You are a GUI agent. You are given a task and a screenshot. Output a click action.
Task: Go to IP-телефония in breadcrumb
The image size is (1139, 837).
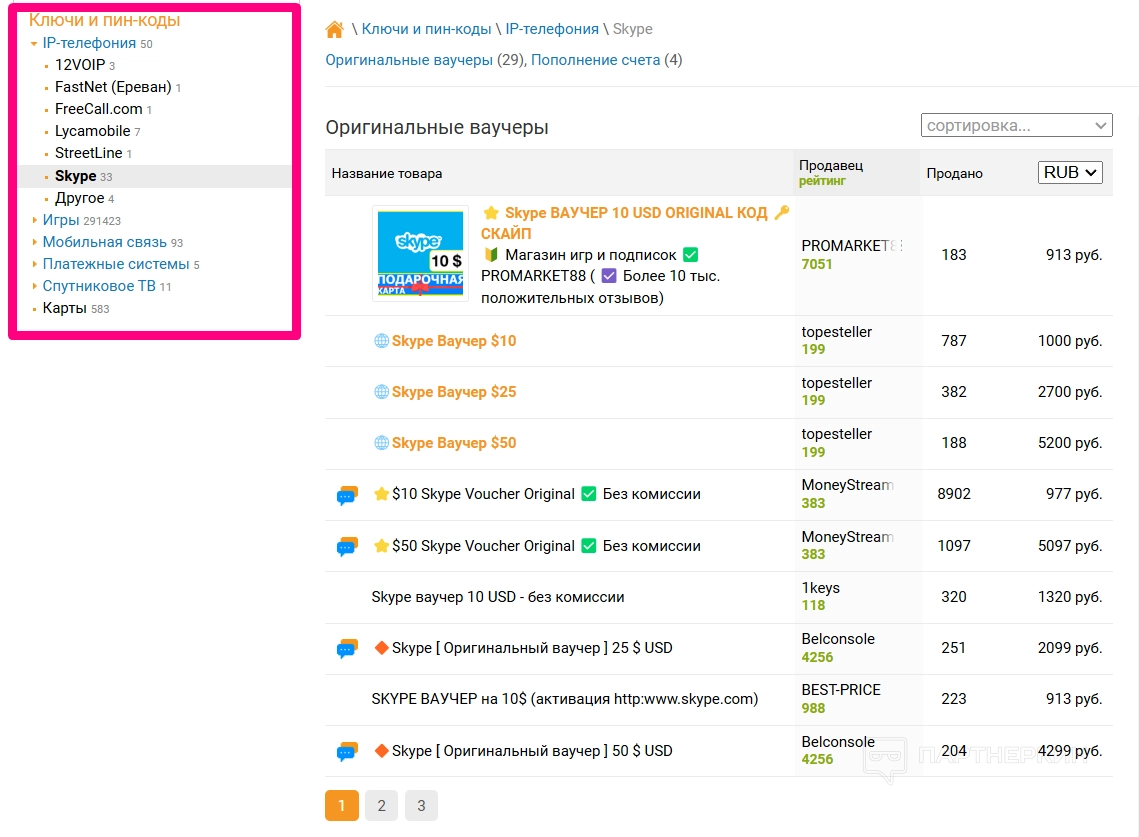tap(552, 29)
